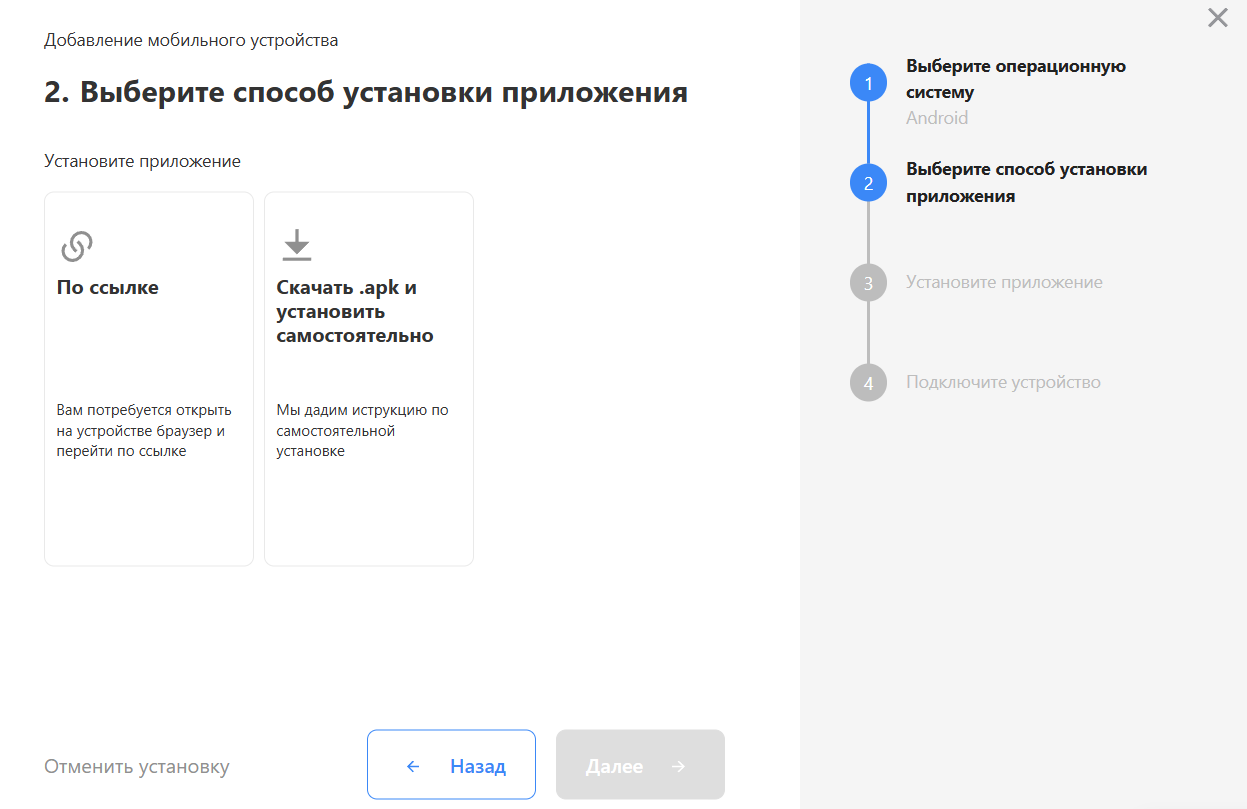
Task: Click the description Вам потребуется открыть на устройстве браузер
Action: tap(144, 431)
